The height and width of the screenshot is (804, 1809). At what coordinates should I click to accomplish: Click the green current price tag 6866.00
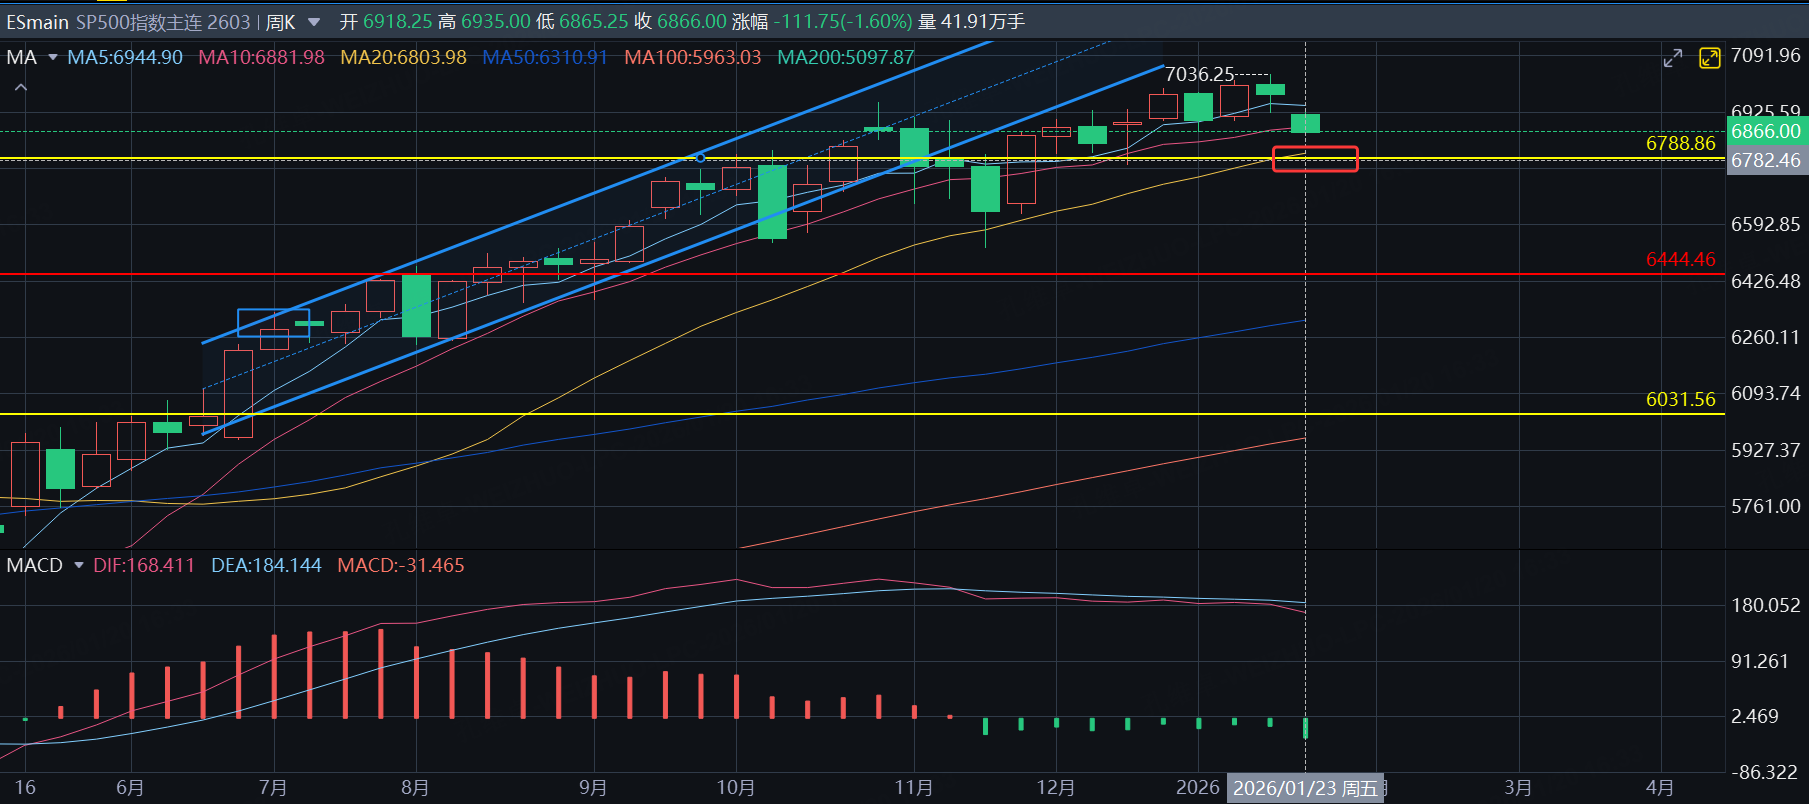pyautogui.click(x=1766, y=131)
